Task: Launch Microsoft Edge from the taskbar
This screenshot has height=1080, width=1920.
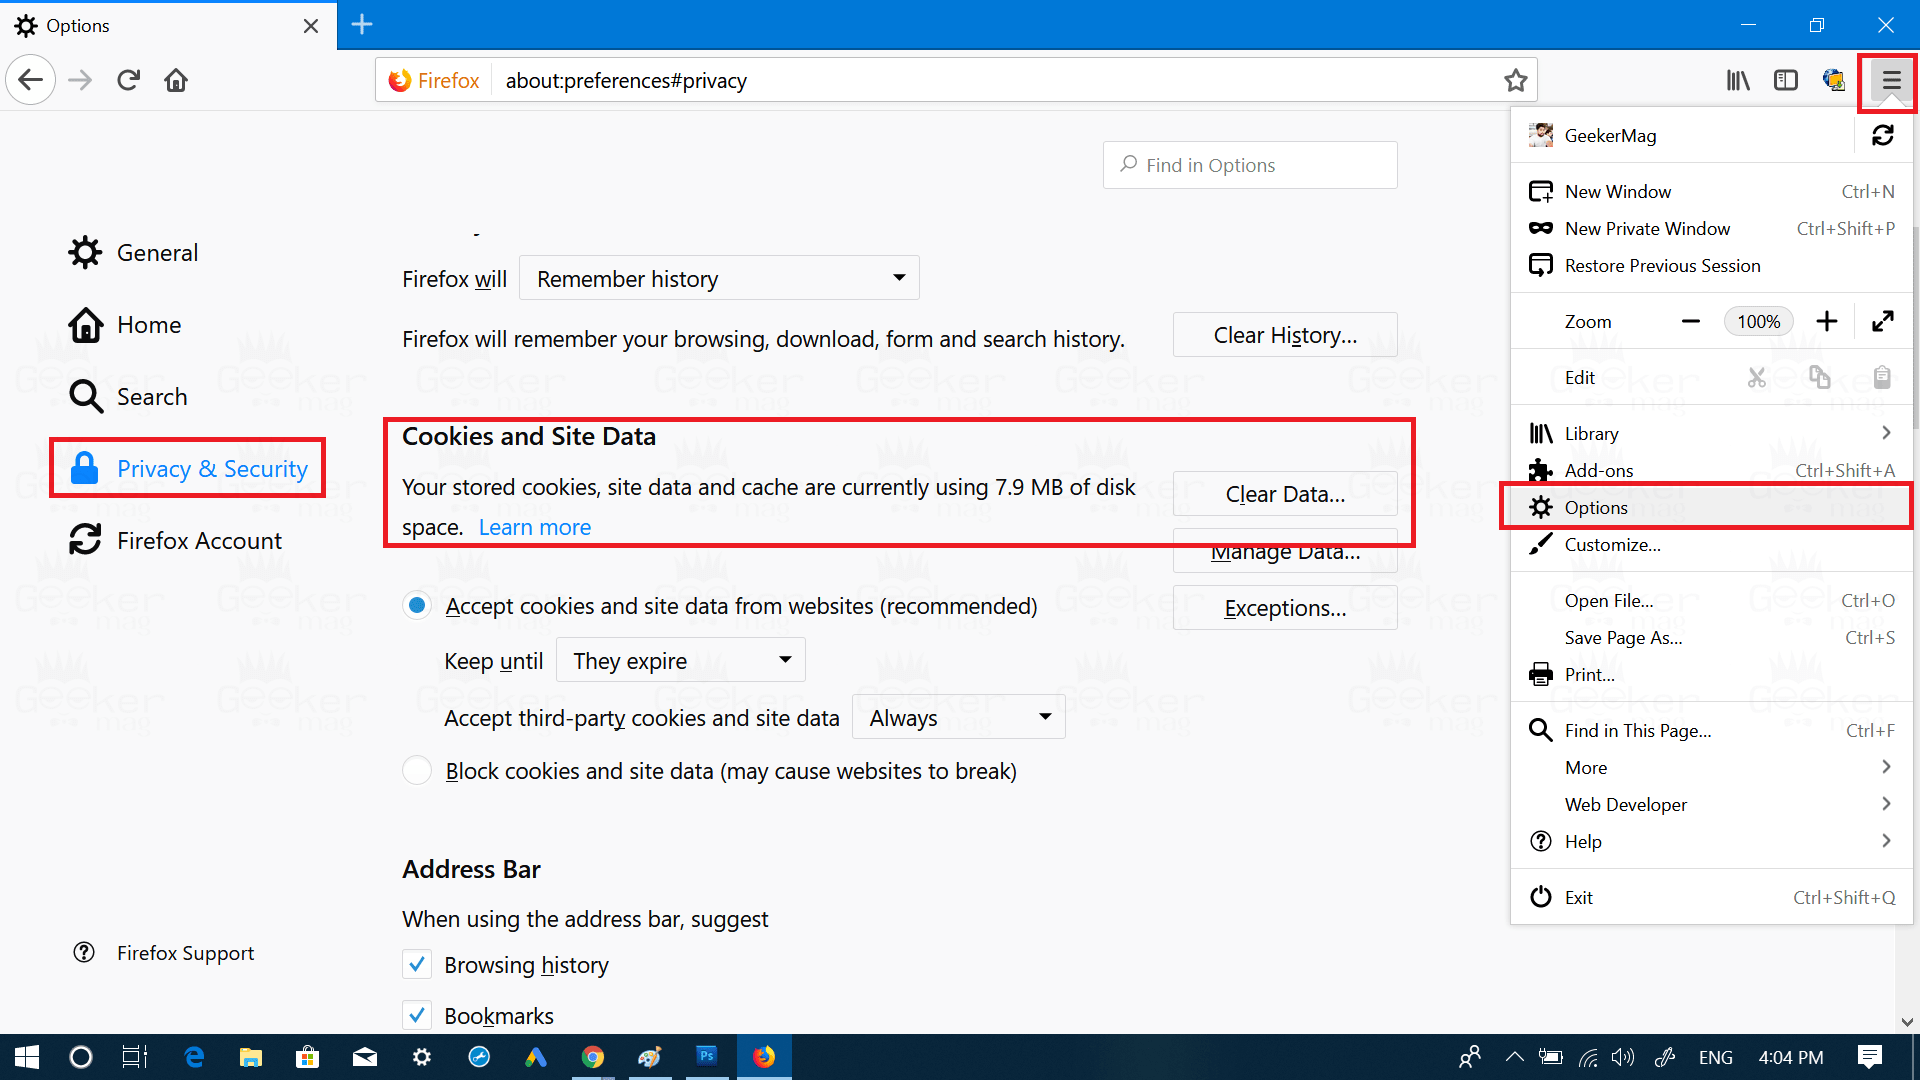Action: (x=194, y=1057)
